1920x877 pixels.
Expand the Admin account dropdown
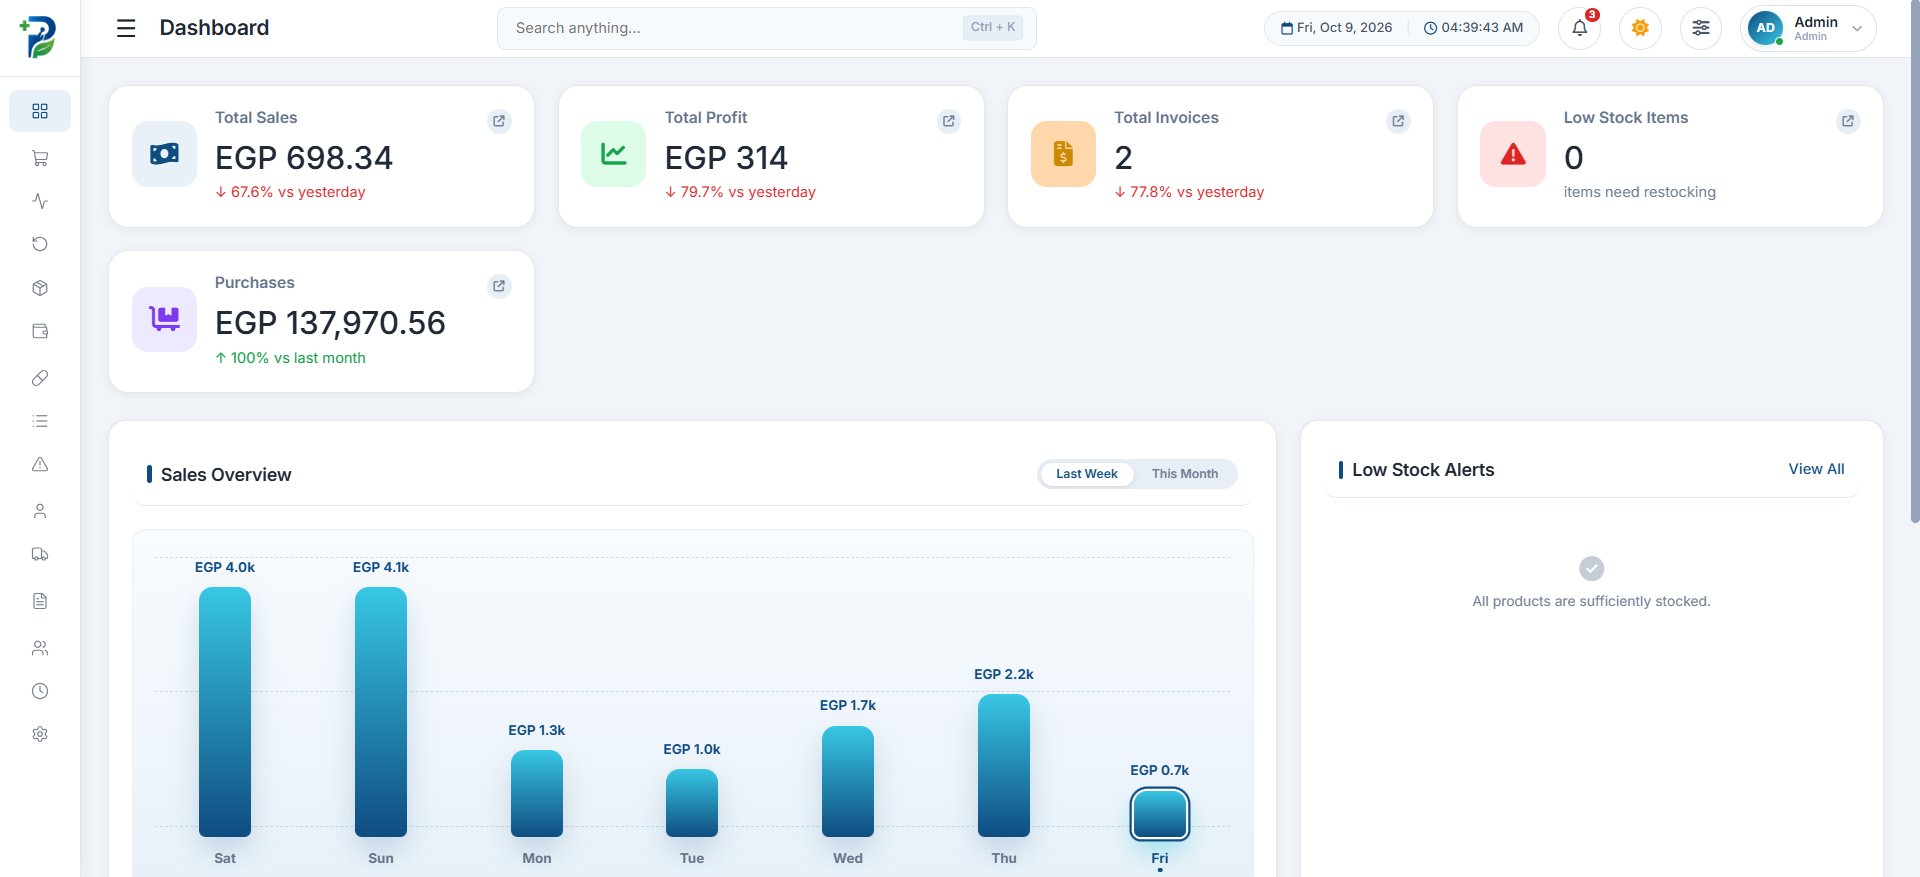coord(1808,28)
